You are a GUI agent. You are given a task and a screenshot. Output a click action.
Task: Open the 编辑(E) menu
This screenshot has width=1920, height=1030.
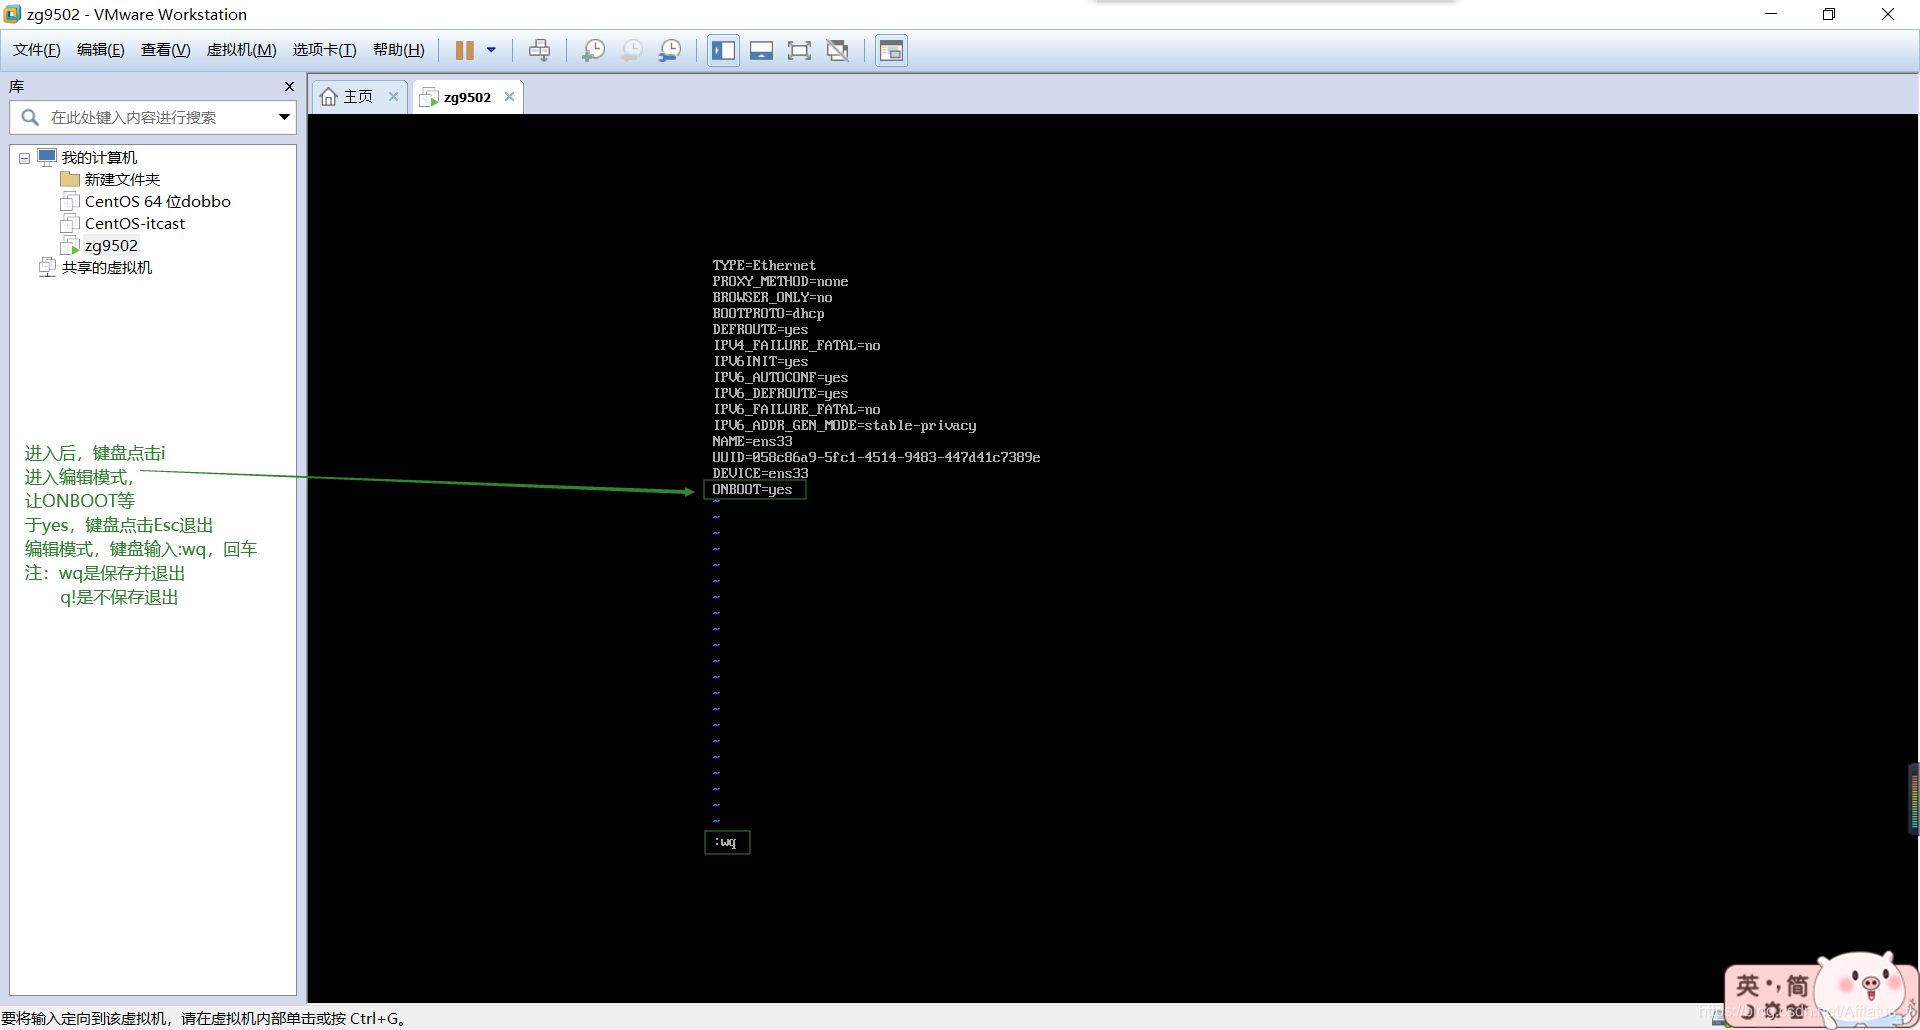101,50
